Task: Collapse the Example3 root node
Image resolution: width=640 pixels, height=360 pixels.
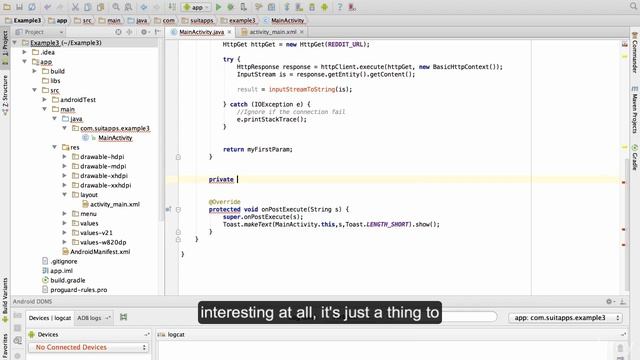Action: (x=15, y=42)
